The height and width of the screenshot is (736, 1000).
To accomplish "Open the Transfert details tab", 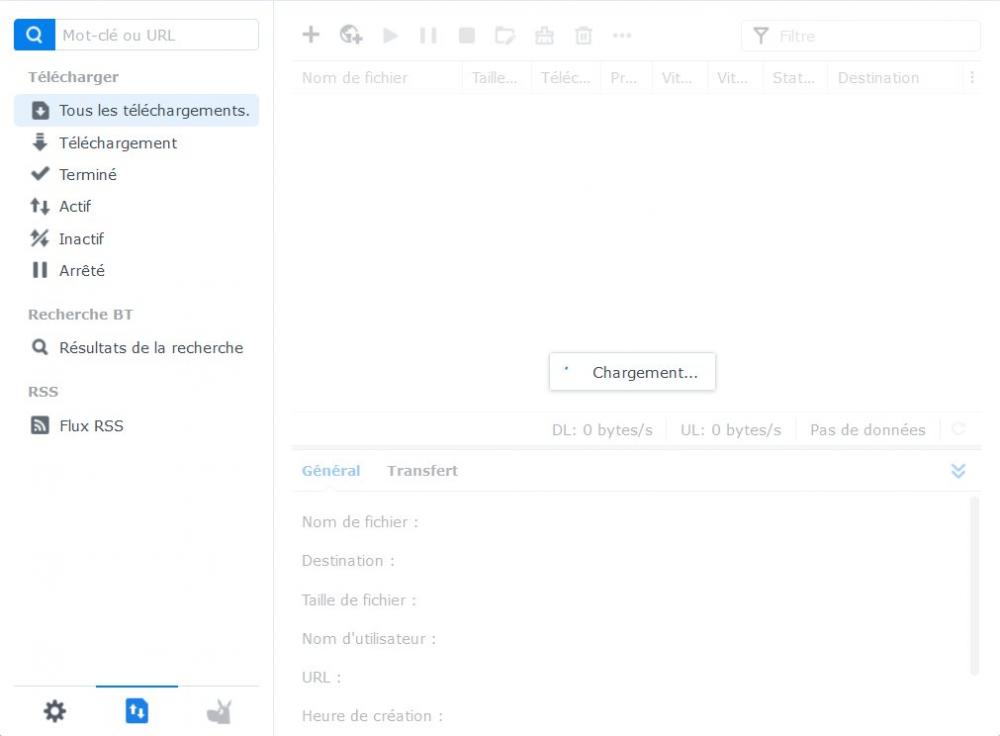I will 422,471.
